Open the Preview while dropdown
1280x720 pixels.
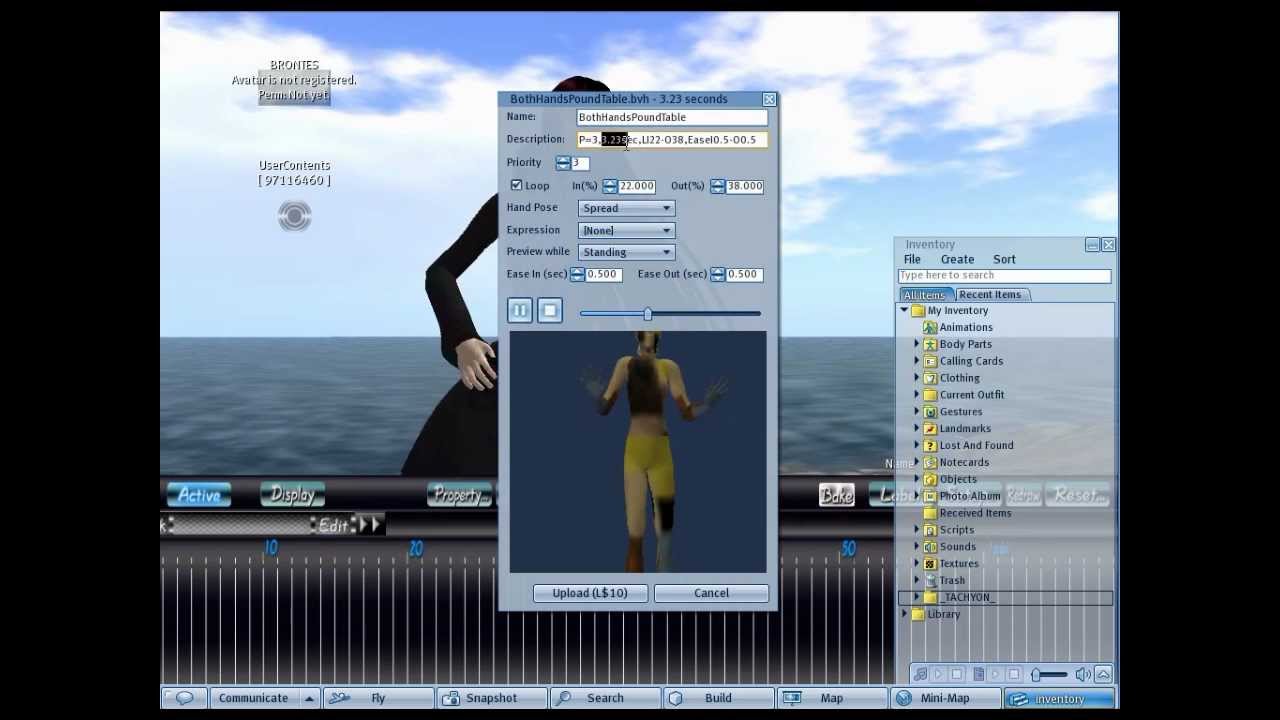click(627, 252)
